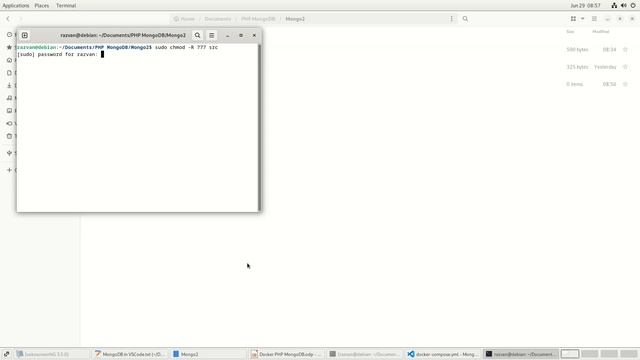Select the first workspace in the switcher
Image resolution: width=640 pixels, height=360 pixels.
pyautogui.click(x=570, y=354)
